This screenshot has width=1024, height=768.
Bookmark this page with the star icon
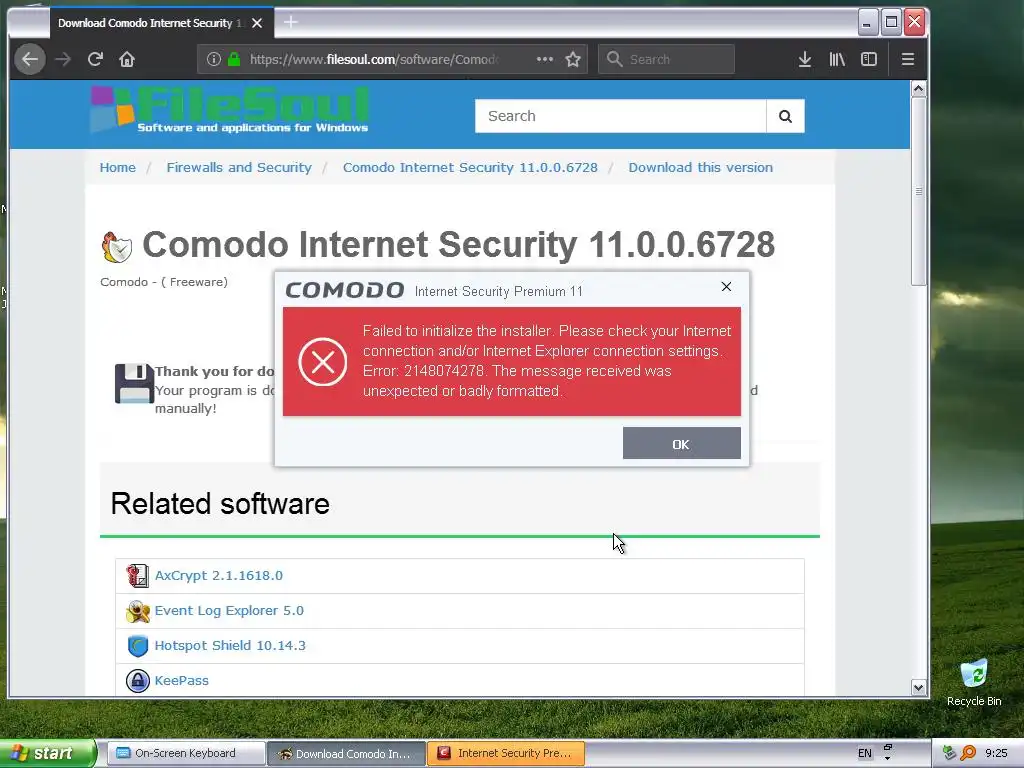point(573,59)
